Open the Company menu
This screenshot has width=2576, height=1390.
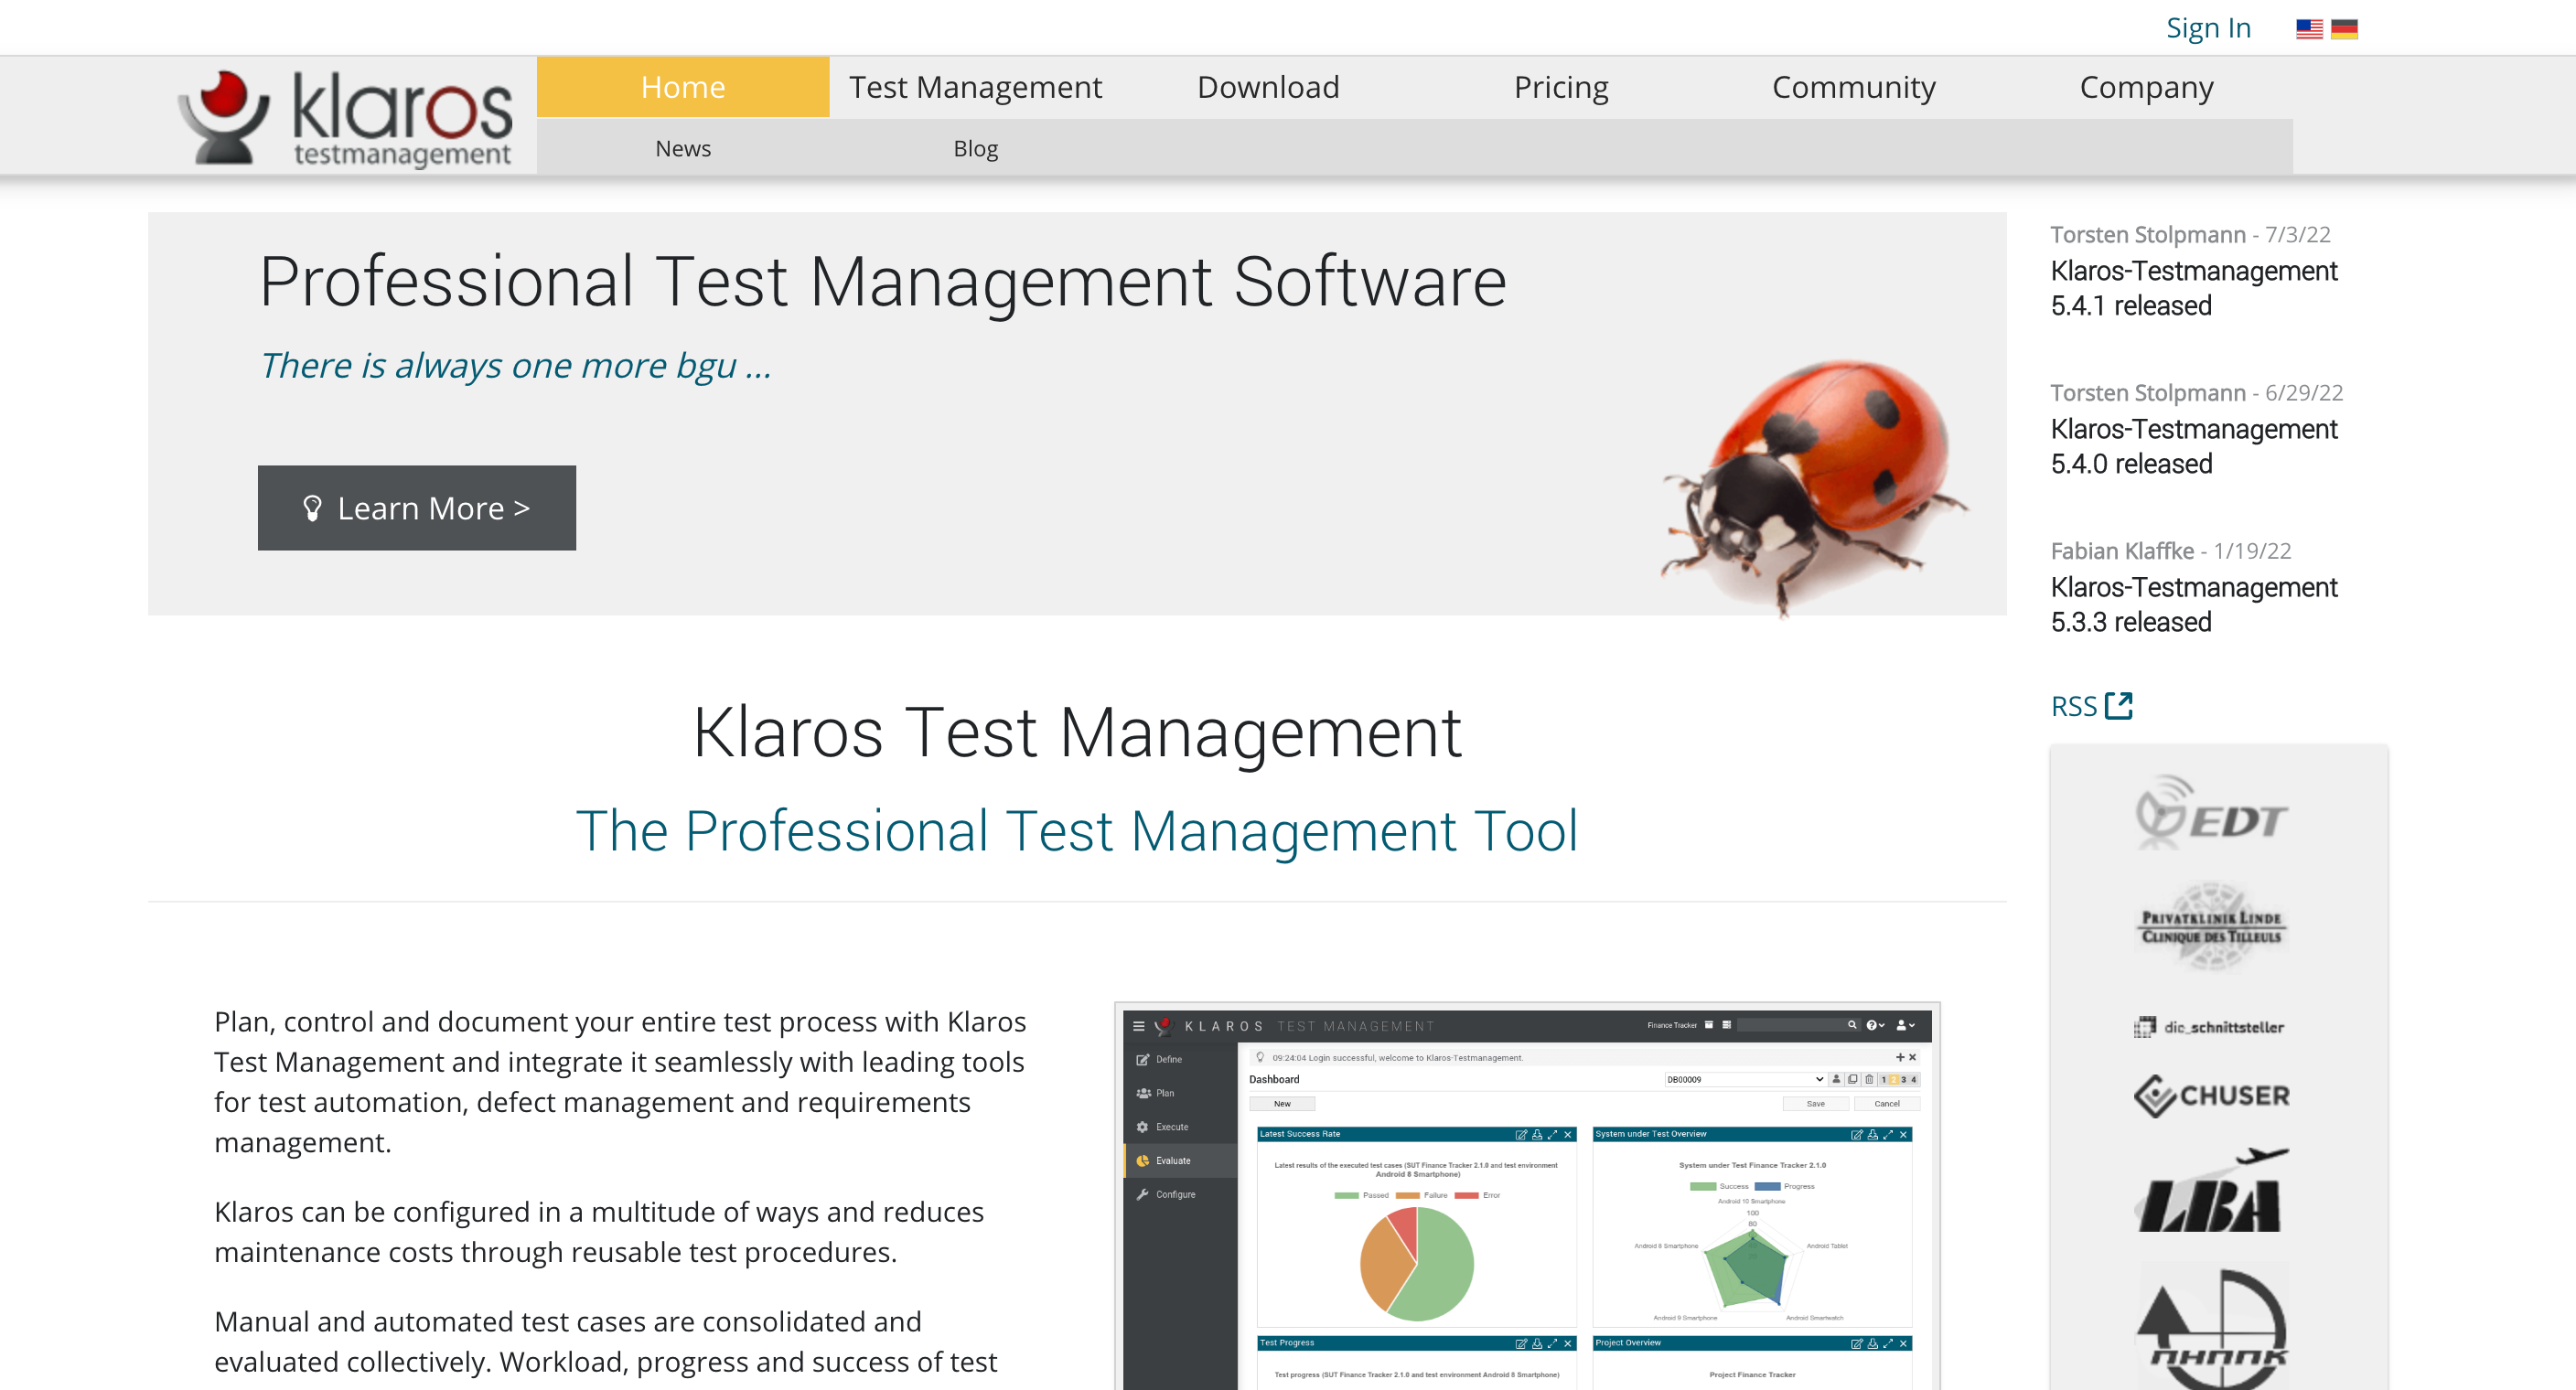click(2146, 87)
